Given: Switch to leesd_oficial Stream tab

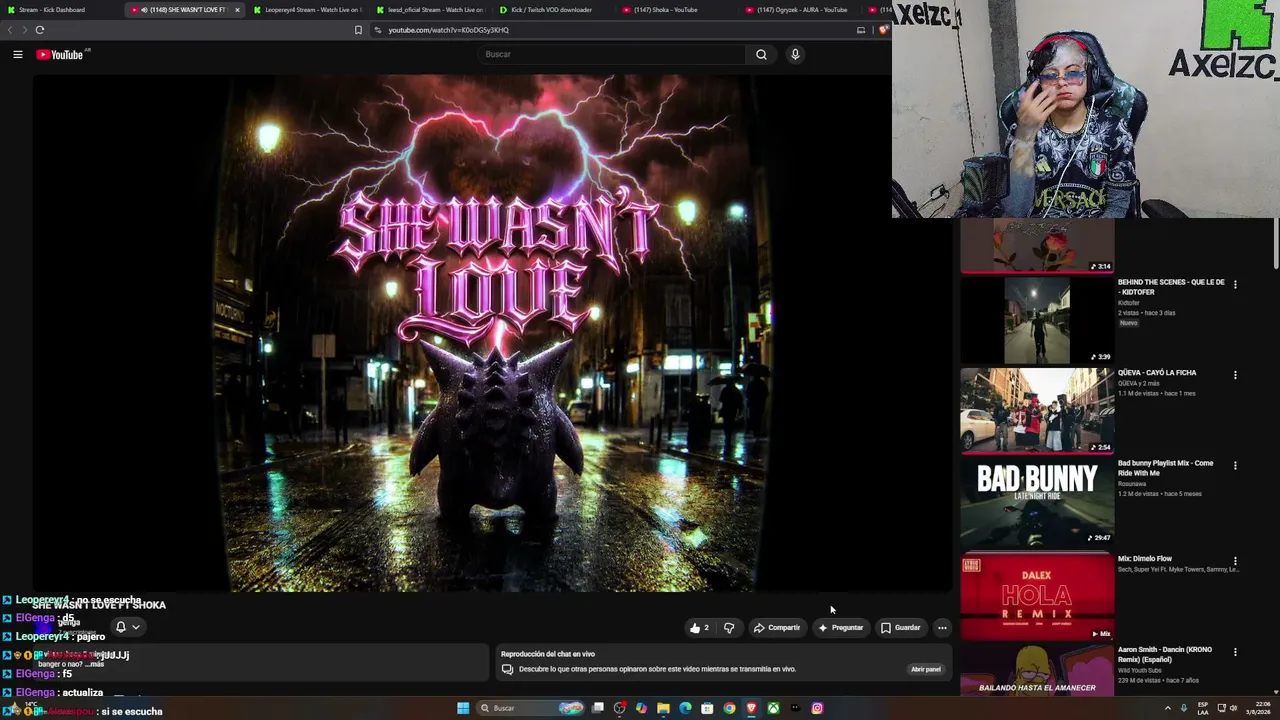Looking at the screenshot, I should click(x=430, y=10).
